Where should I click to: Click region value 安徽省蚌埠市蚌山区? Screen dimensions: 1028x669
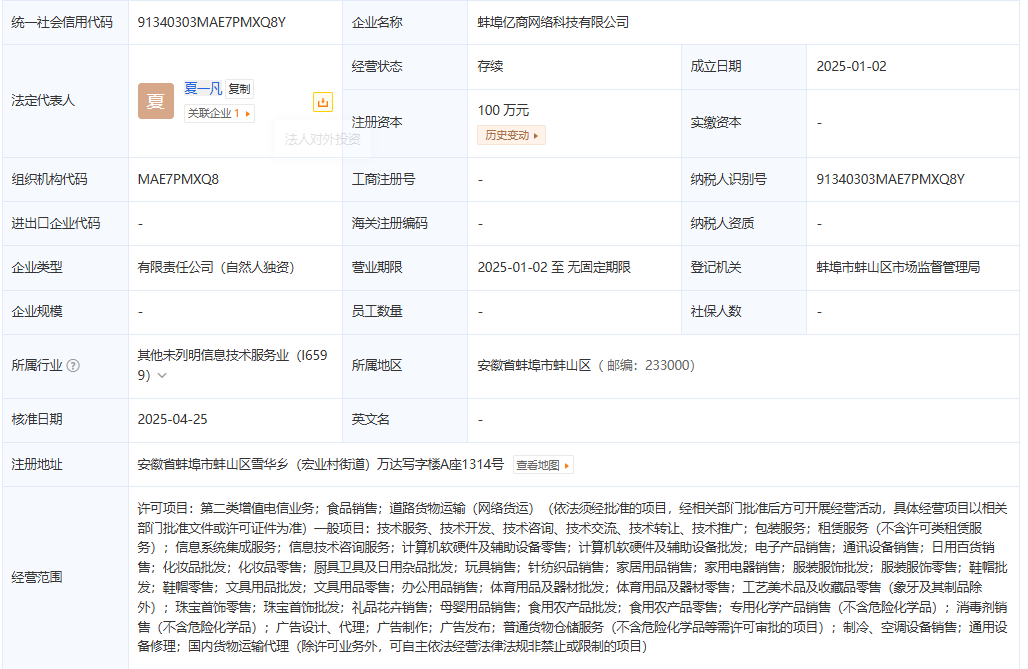[x=535, y=366]
